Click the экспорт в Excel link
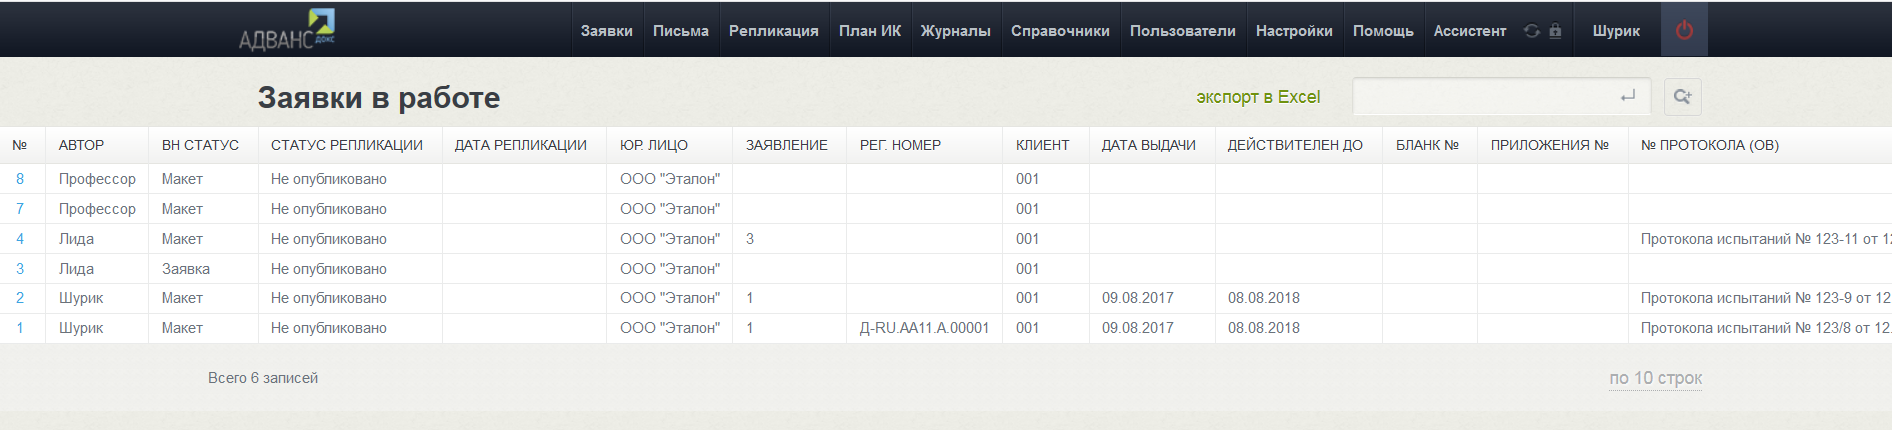The height and width of the screenshot is (430, 1892). (x=1258, y=97)
